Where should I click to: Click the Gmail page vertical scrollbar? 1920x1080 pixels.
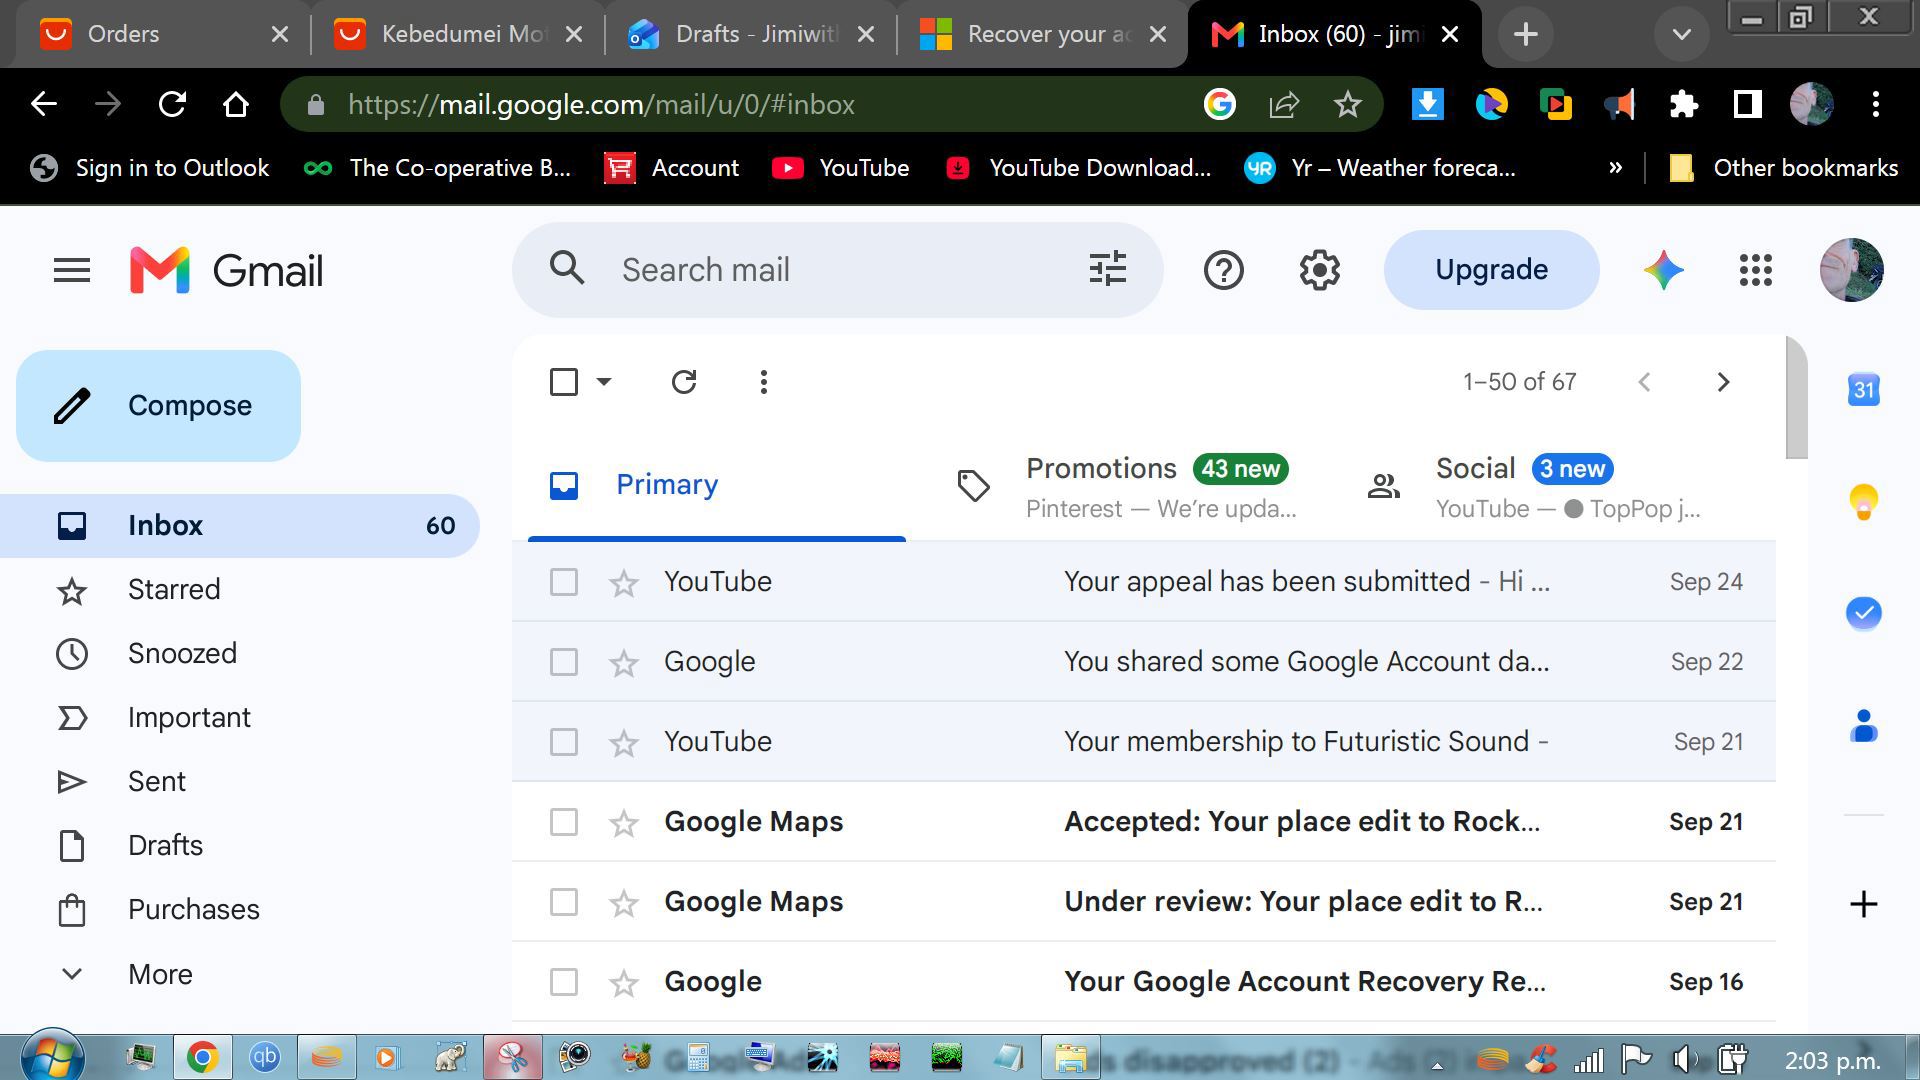coord(1796,398)
